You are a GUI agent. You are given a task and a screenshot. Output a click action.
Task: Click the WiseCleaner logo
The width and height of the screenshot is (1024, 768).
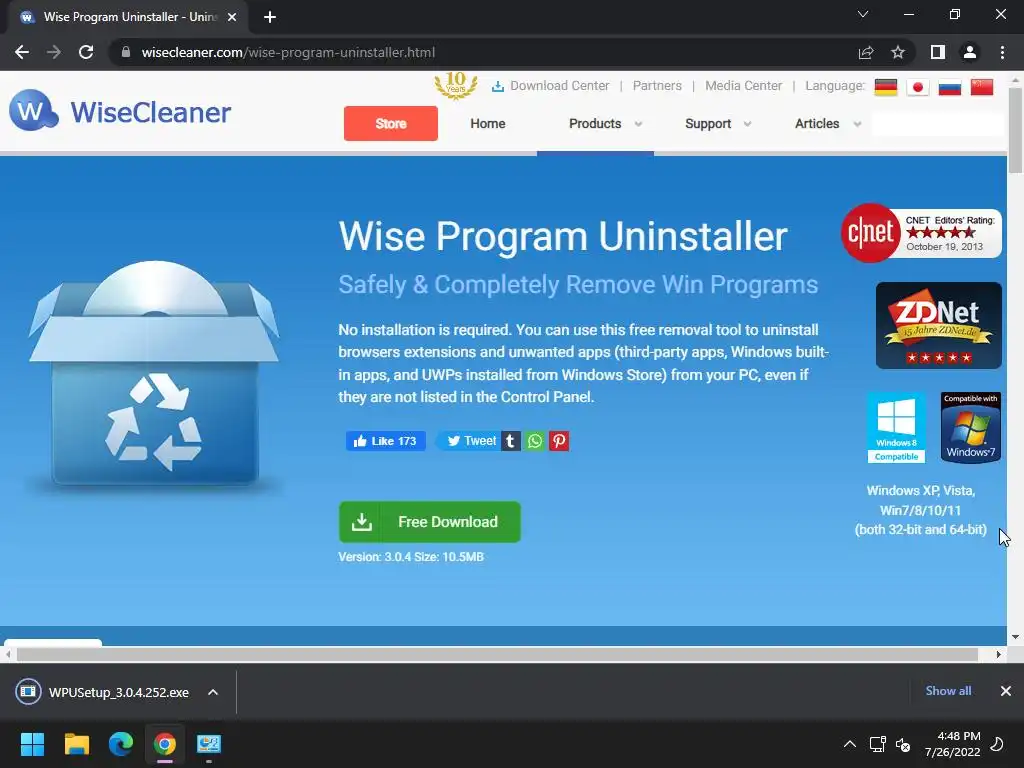click(x=120, y=111)
